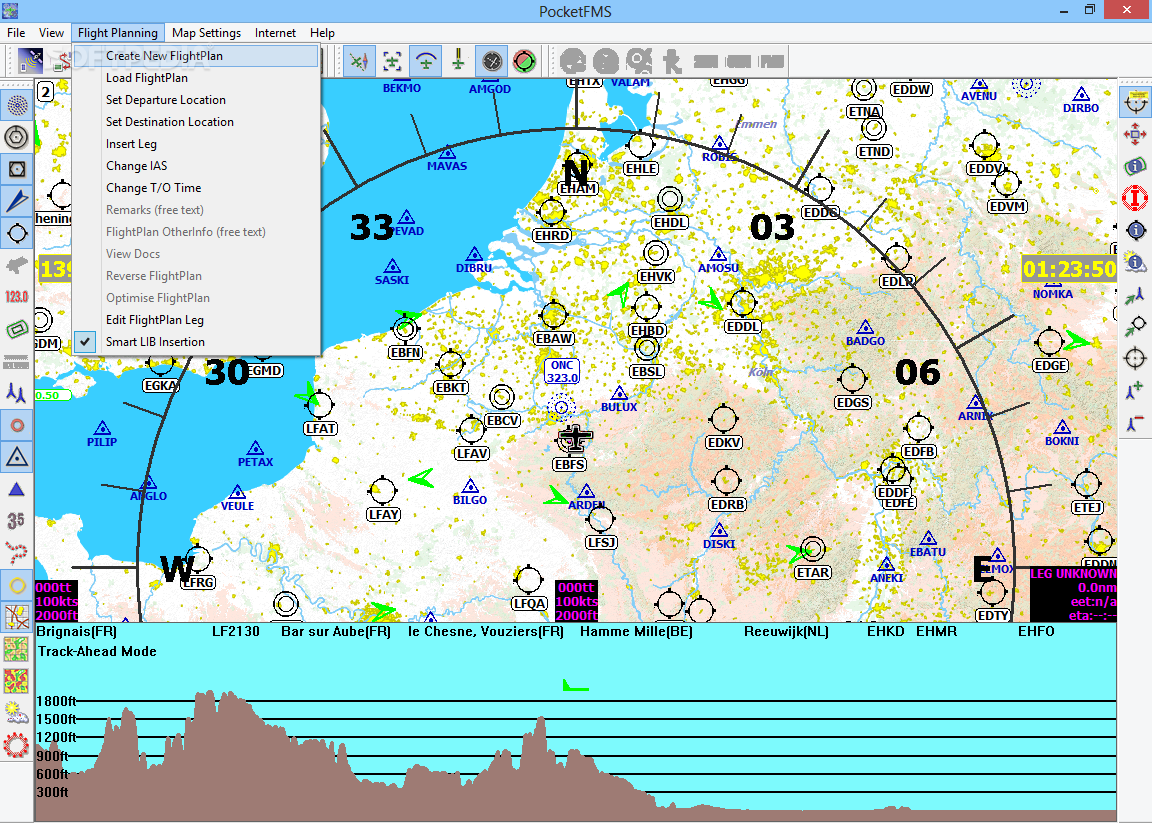Click the red four-arrow pan icon

(1136, 134)
